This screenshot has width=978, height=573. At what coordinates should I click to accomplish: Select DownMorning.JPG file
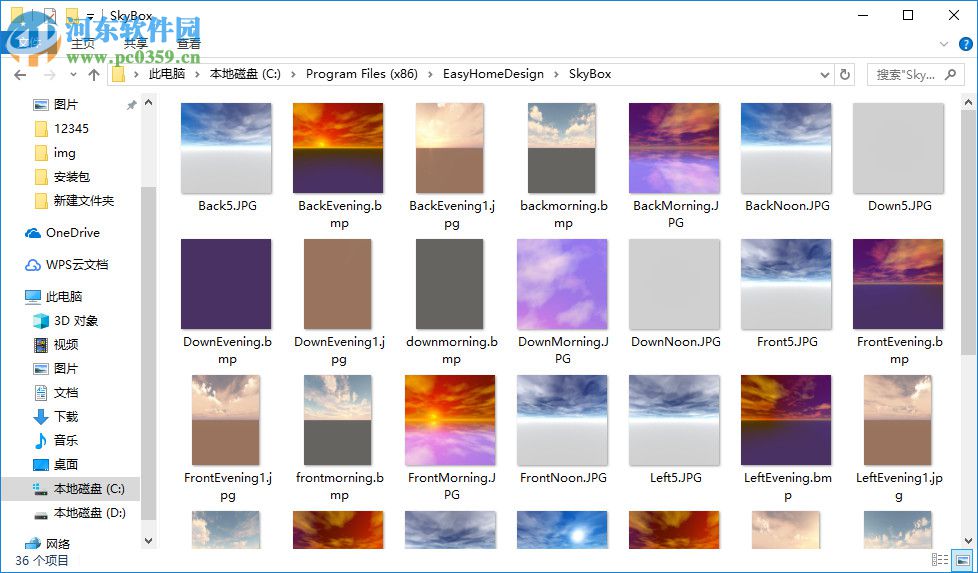point(563,284)
